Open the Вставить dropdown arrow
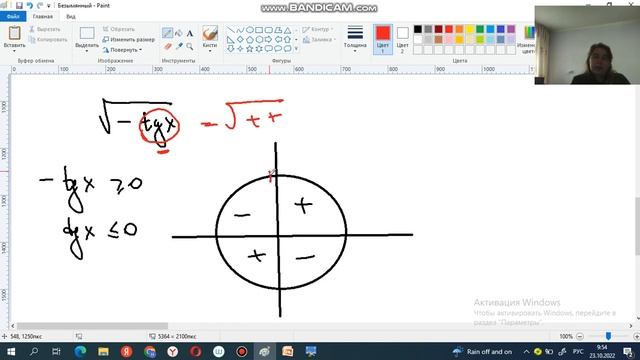The image size is (640, 360). click(14, 51)
